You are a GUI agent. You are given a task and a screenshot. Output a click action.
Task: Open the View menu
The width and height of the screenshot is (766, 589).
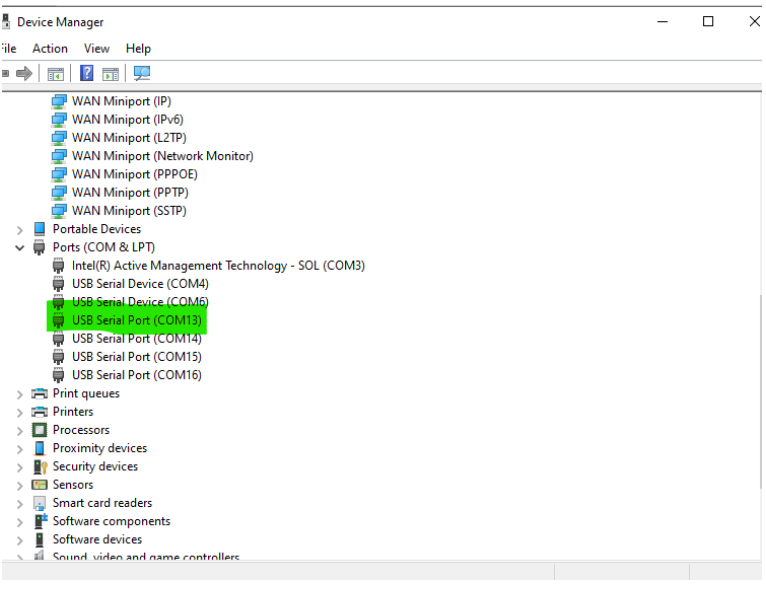coord(96,48)
